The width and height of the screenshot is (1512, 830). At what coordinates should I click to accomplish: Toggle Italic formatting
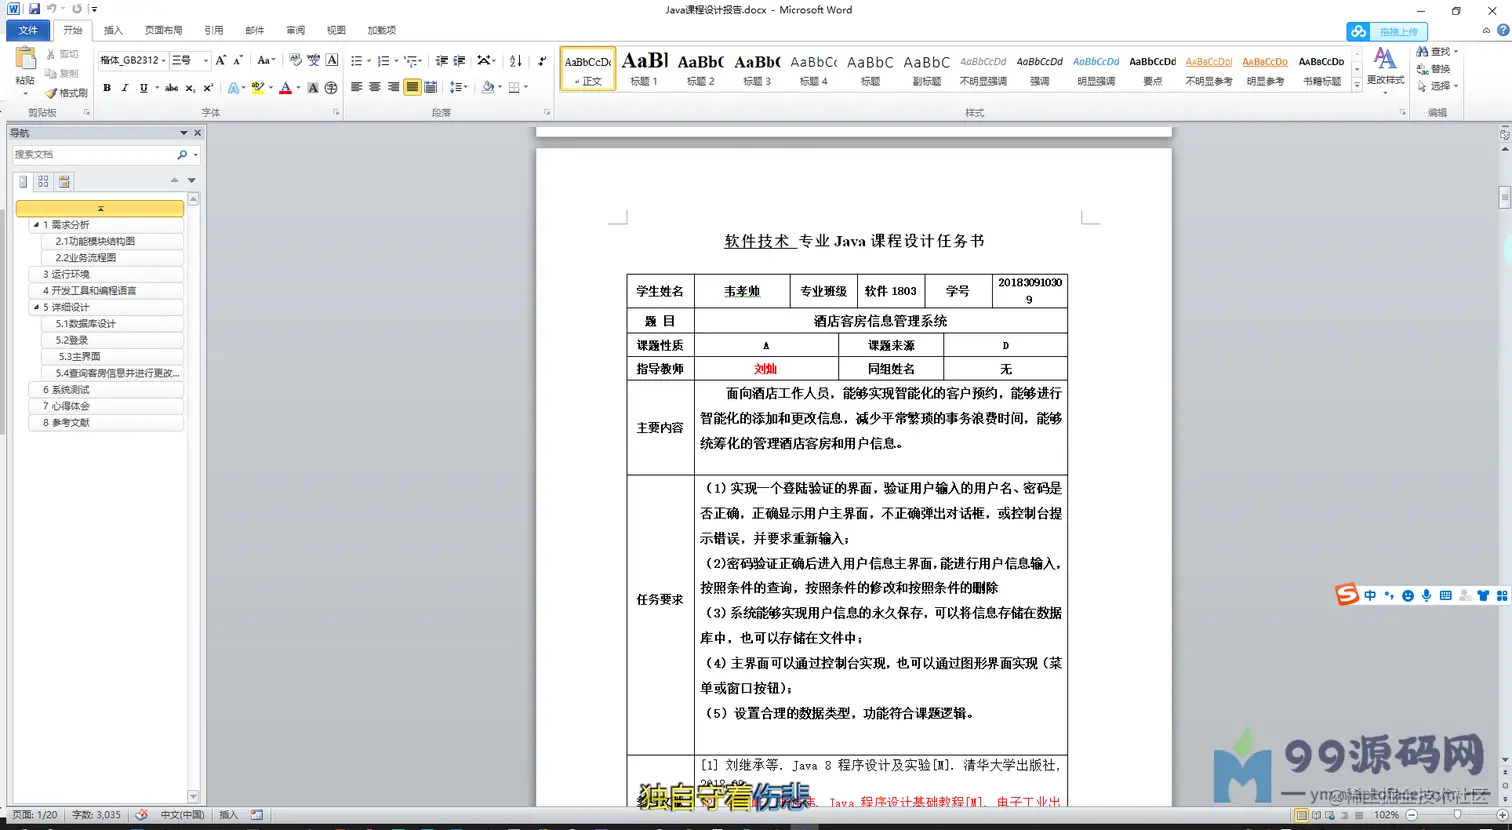coord(125,88)
